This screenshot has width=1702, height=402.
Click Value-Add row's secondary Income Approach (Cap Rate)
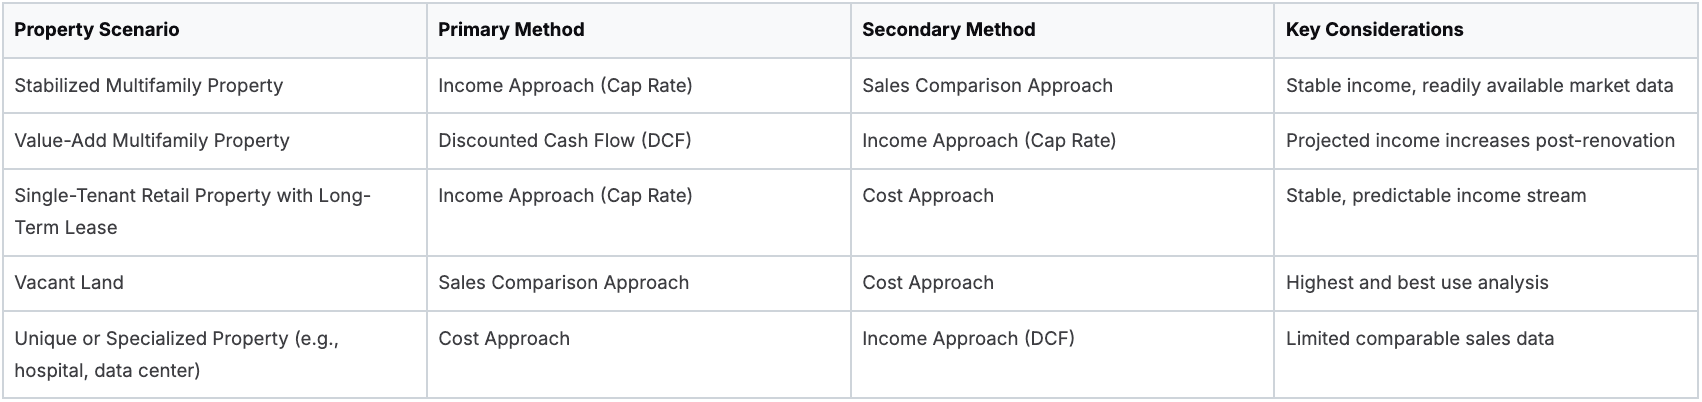tap(989, 141)
